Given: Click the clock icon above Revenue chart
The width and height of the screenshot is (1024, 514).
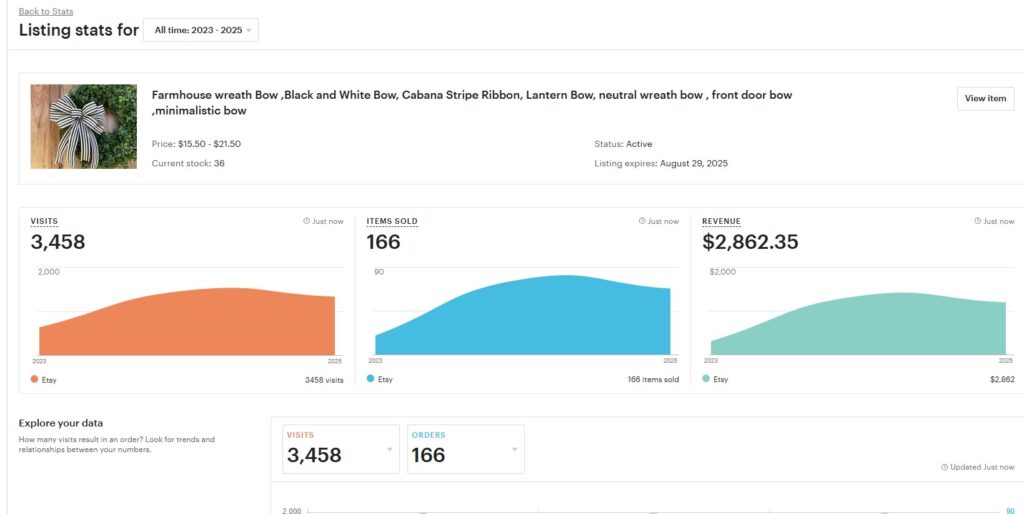Looking at the screenshot, I should point(978,221).
